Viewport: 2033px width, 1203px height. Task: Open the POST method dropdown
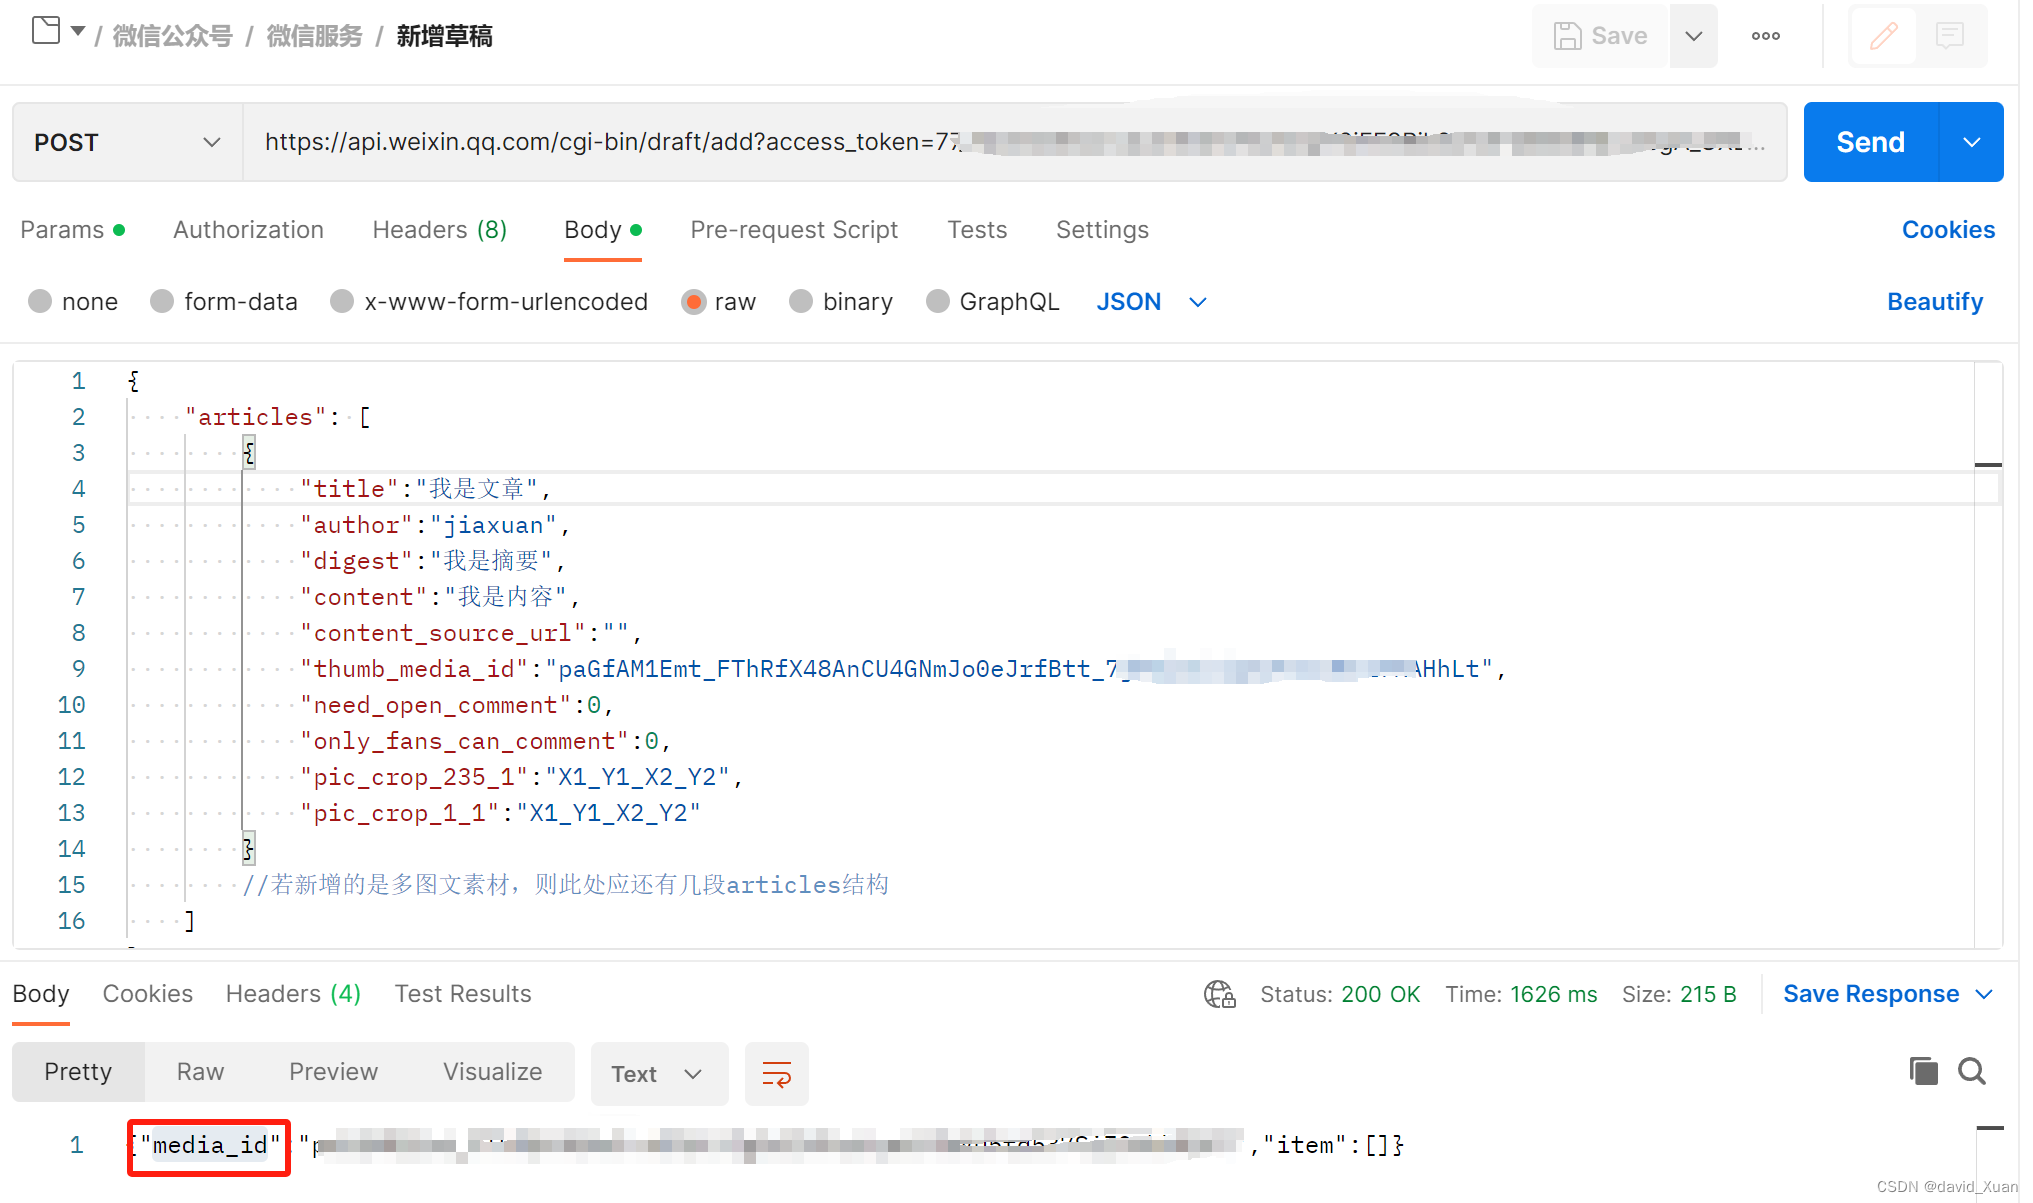pos(127,142)
